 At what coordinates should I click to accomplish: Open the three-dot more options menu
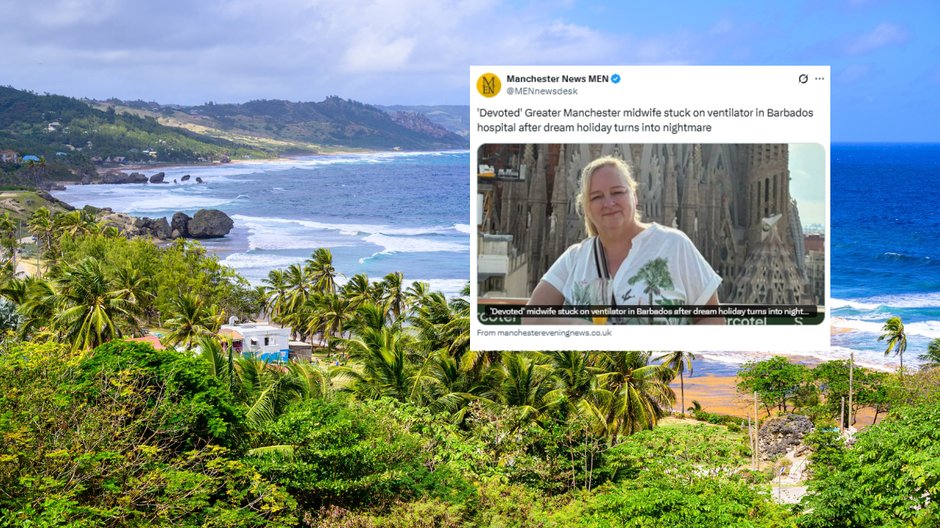click(x=820, y=79)
